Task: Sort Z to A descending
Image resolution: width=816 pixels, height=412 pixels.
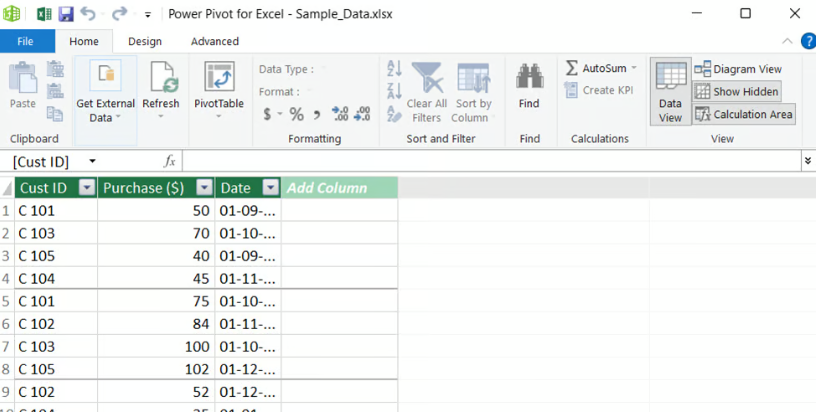Action: (x=394, y=91)
